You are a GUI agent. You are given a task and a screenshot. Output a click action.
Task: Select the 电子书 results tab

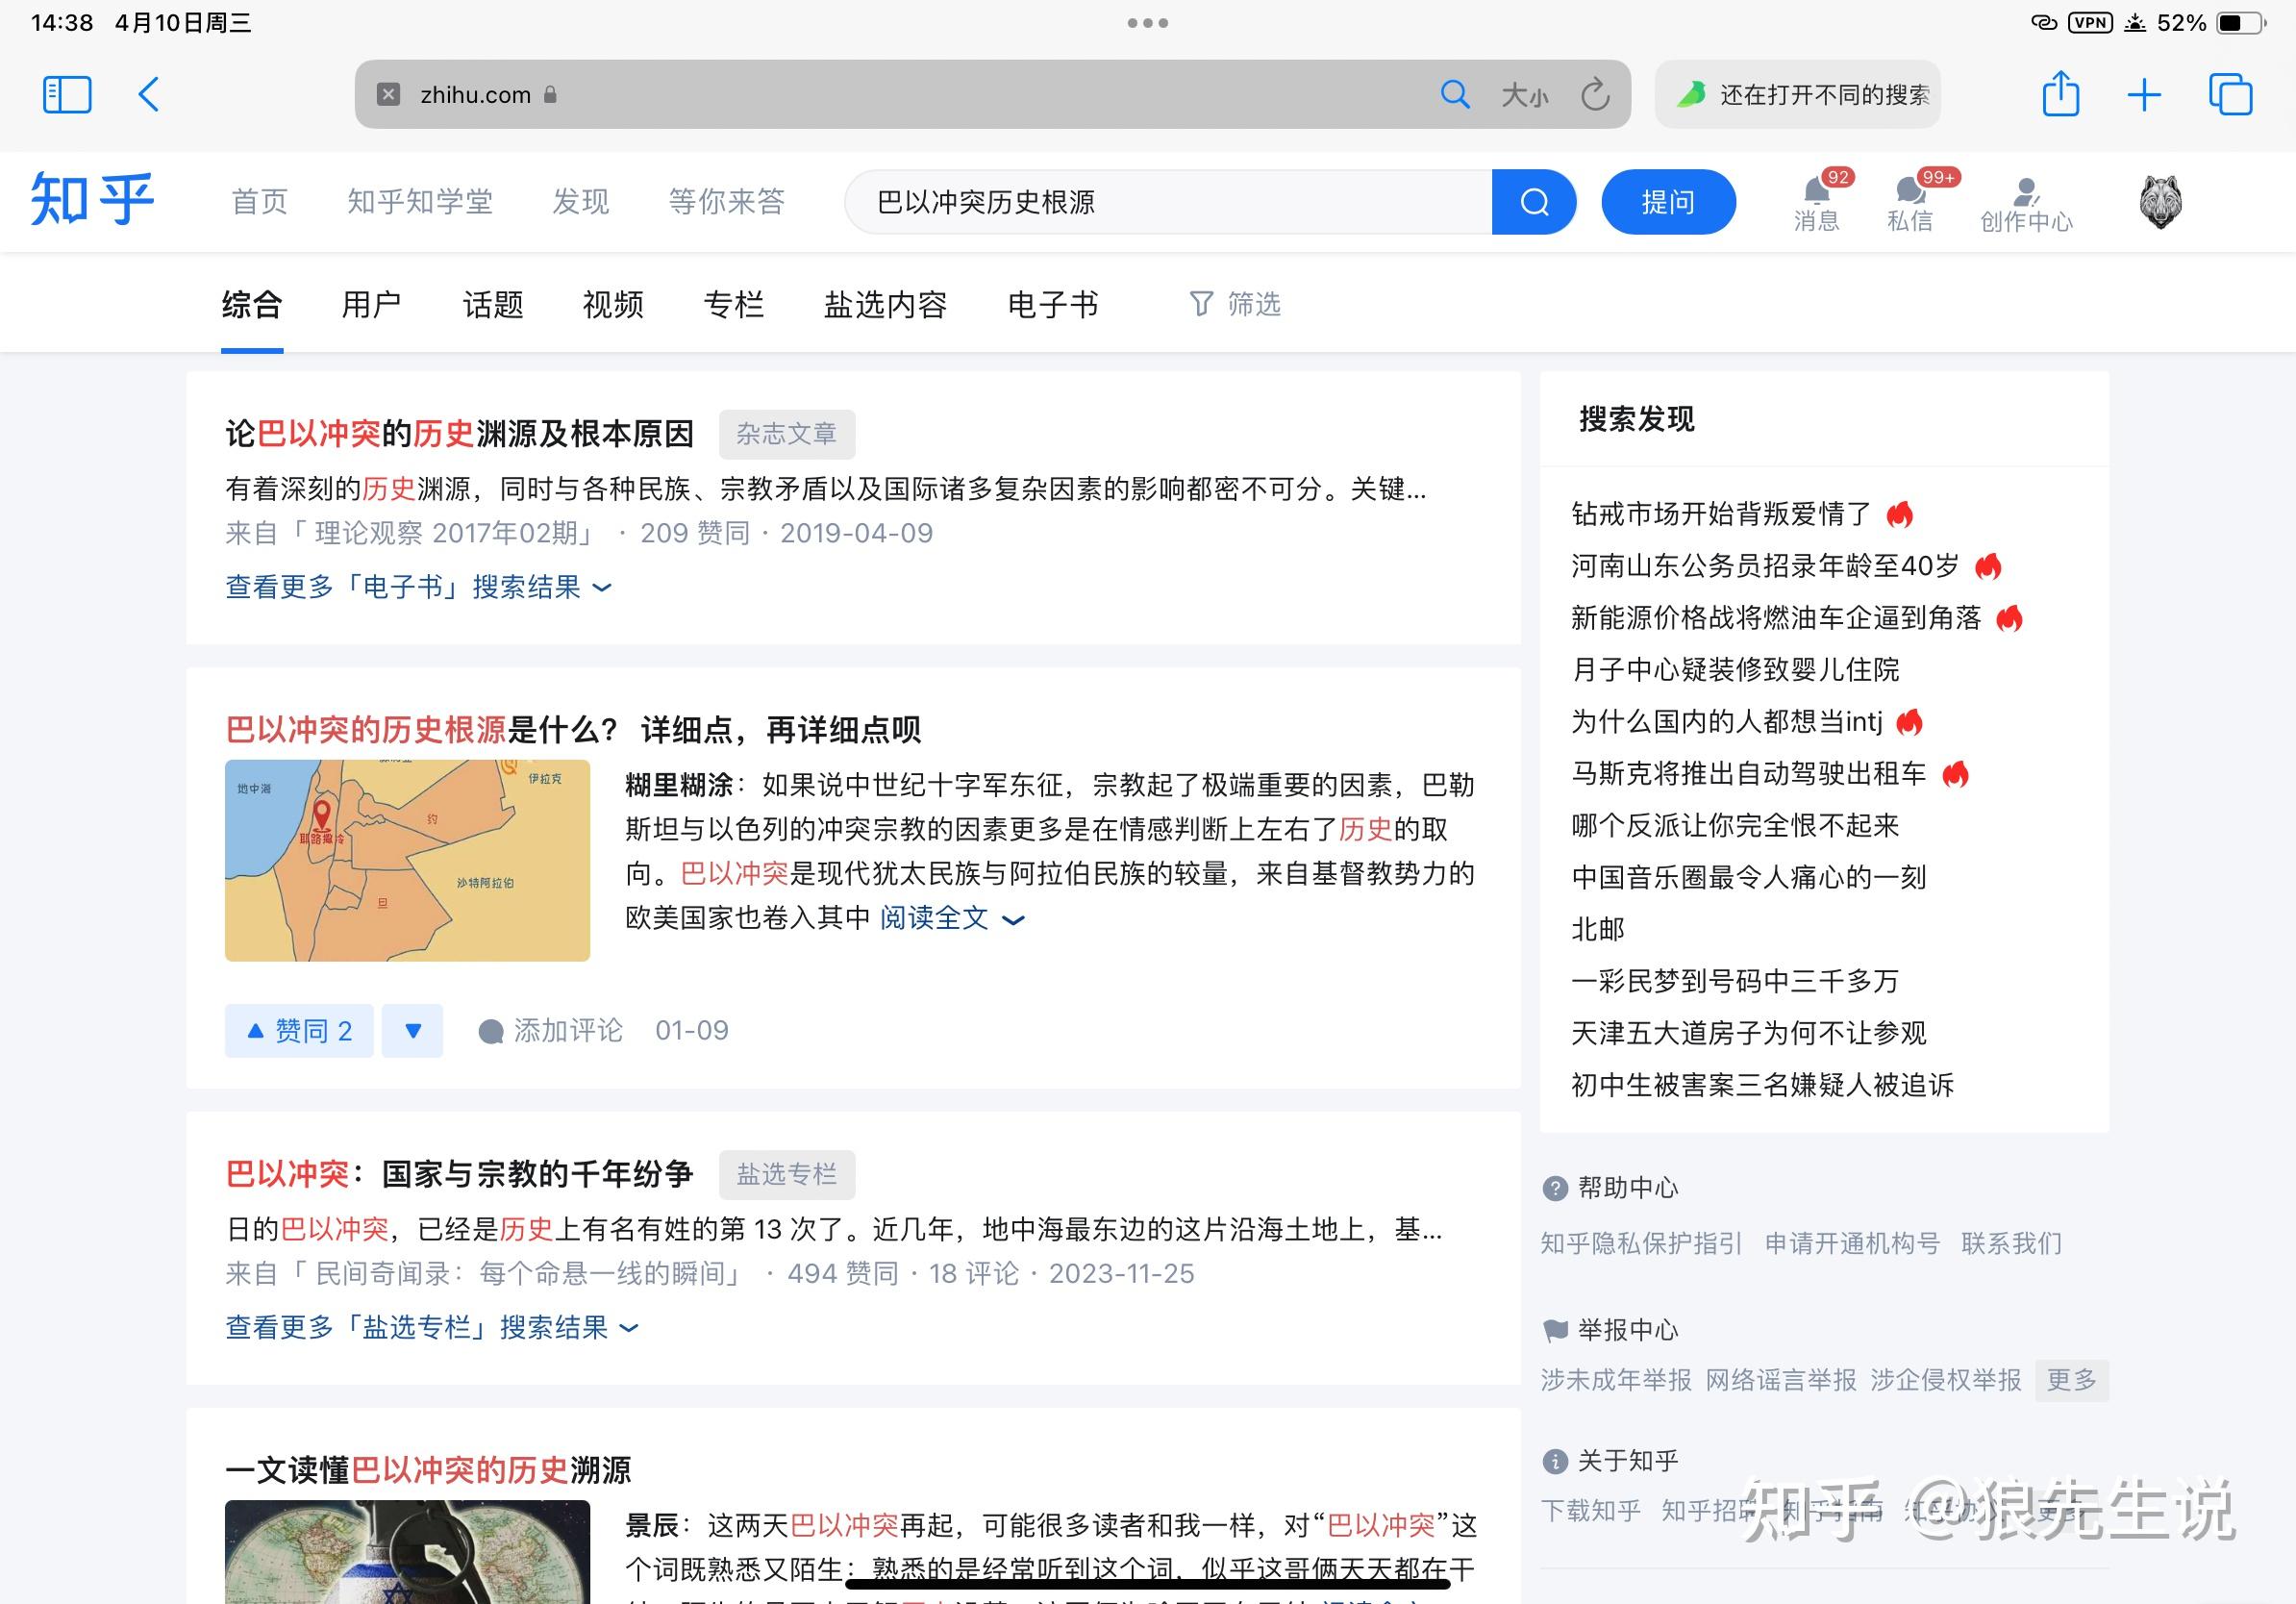click(1053, 304)
